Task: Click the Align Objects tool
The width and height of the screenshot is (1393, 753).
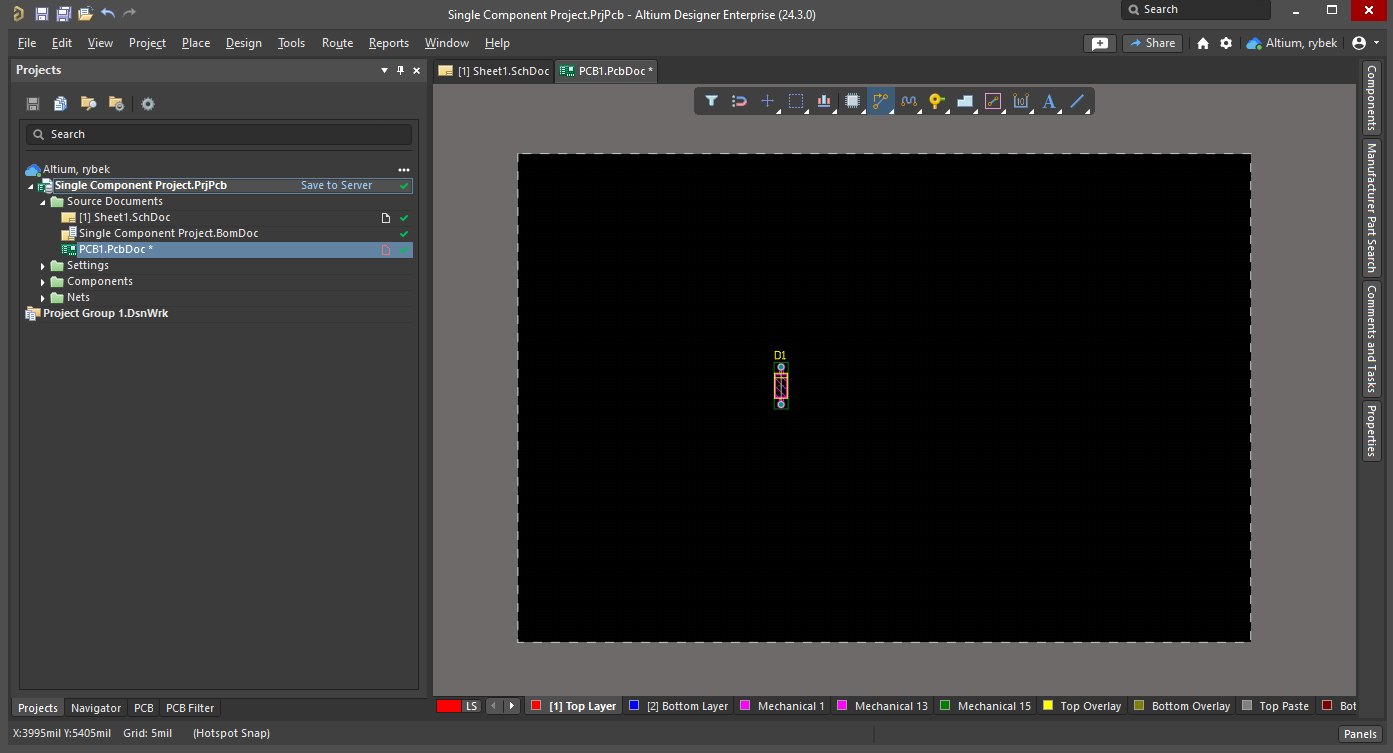Action: [824, 101]
